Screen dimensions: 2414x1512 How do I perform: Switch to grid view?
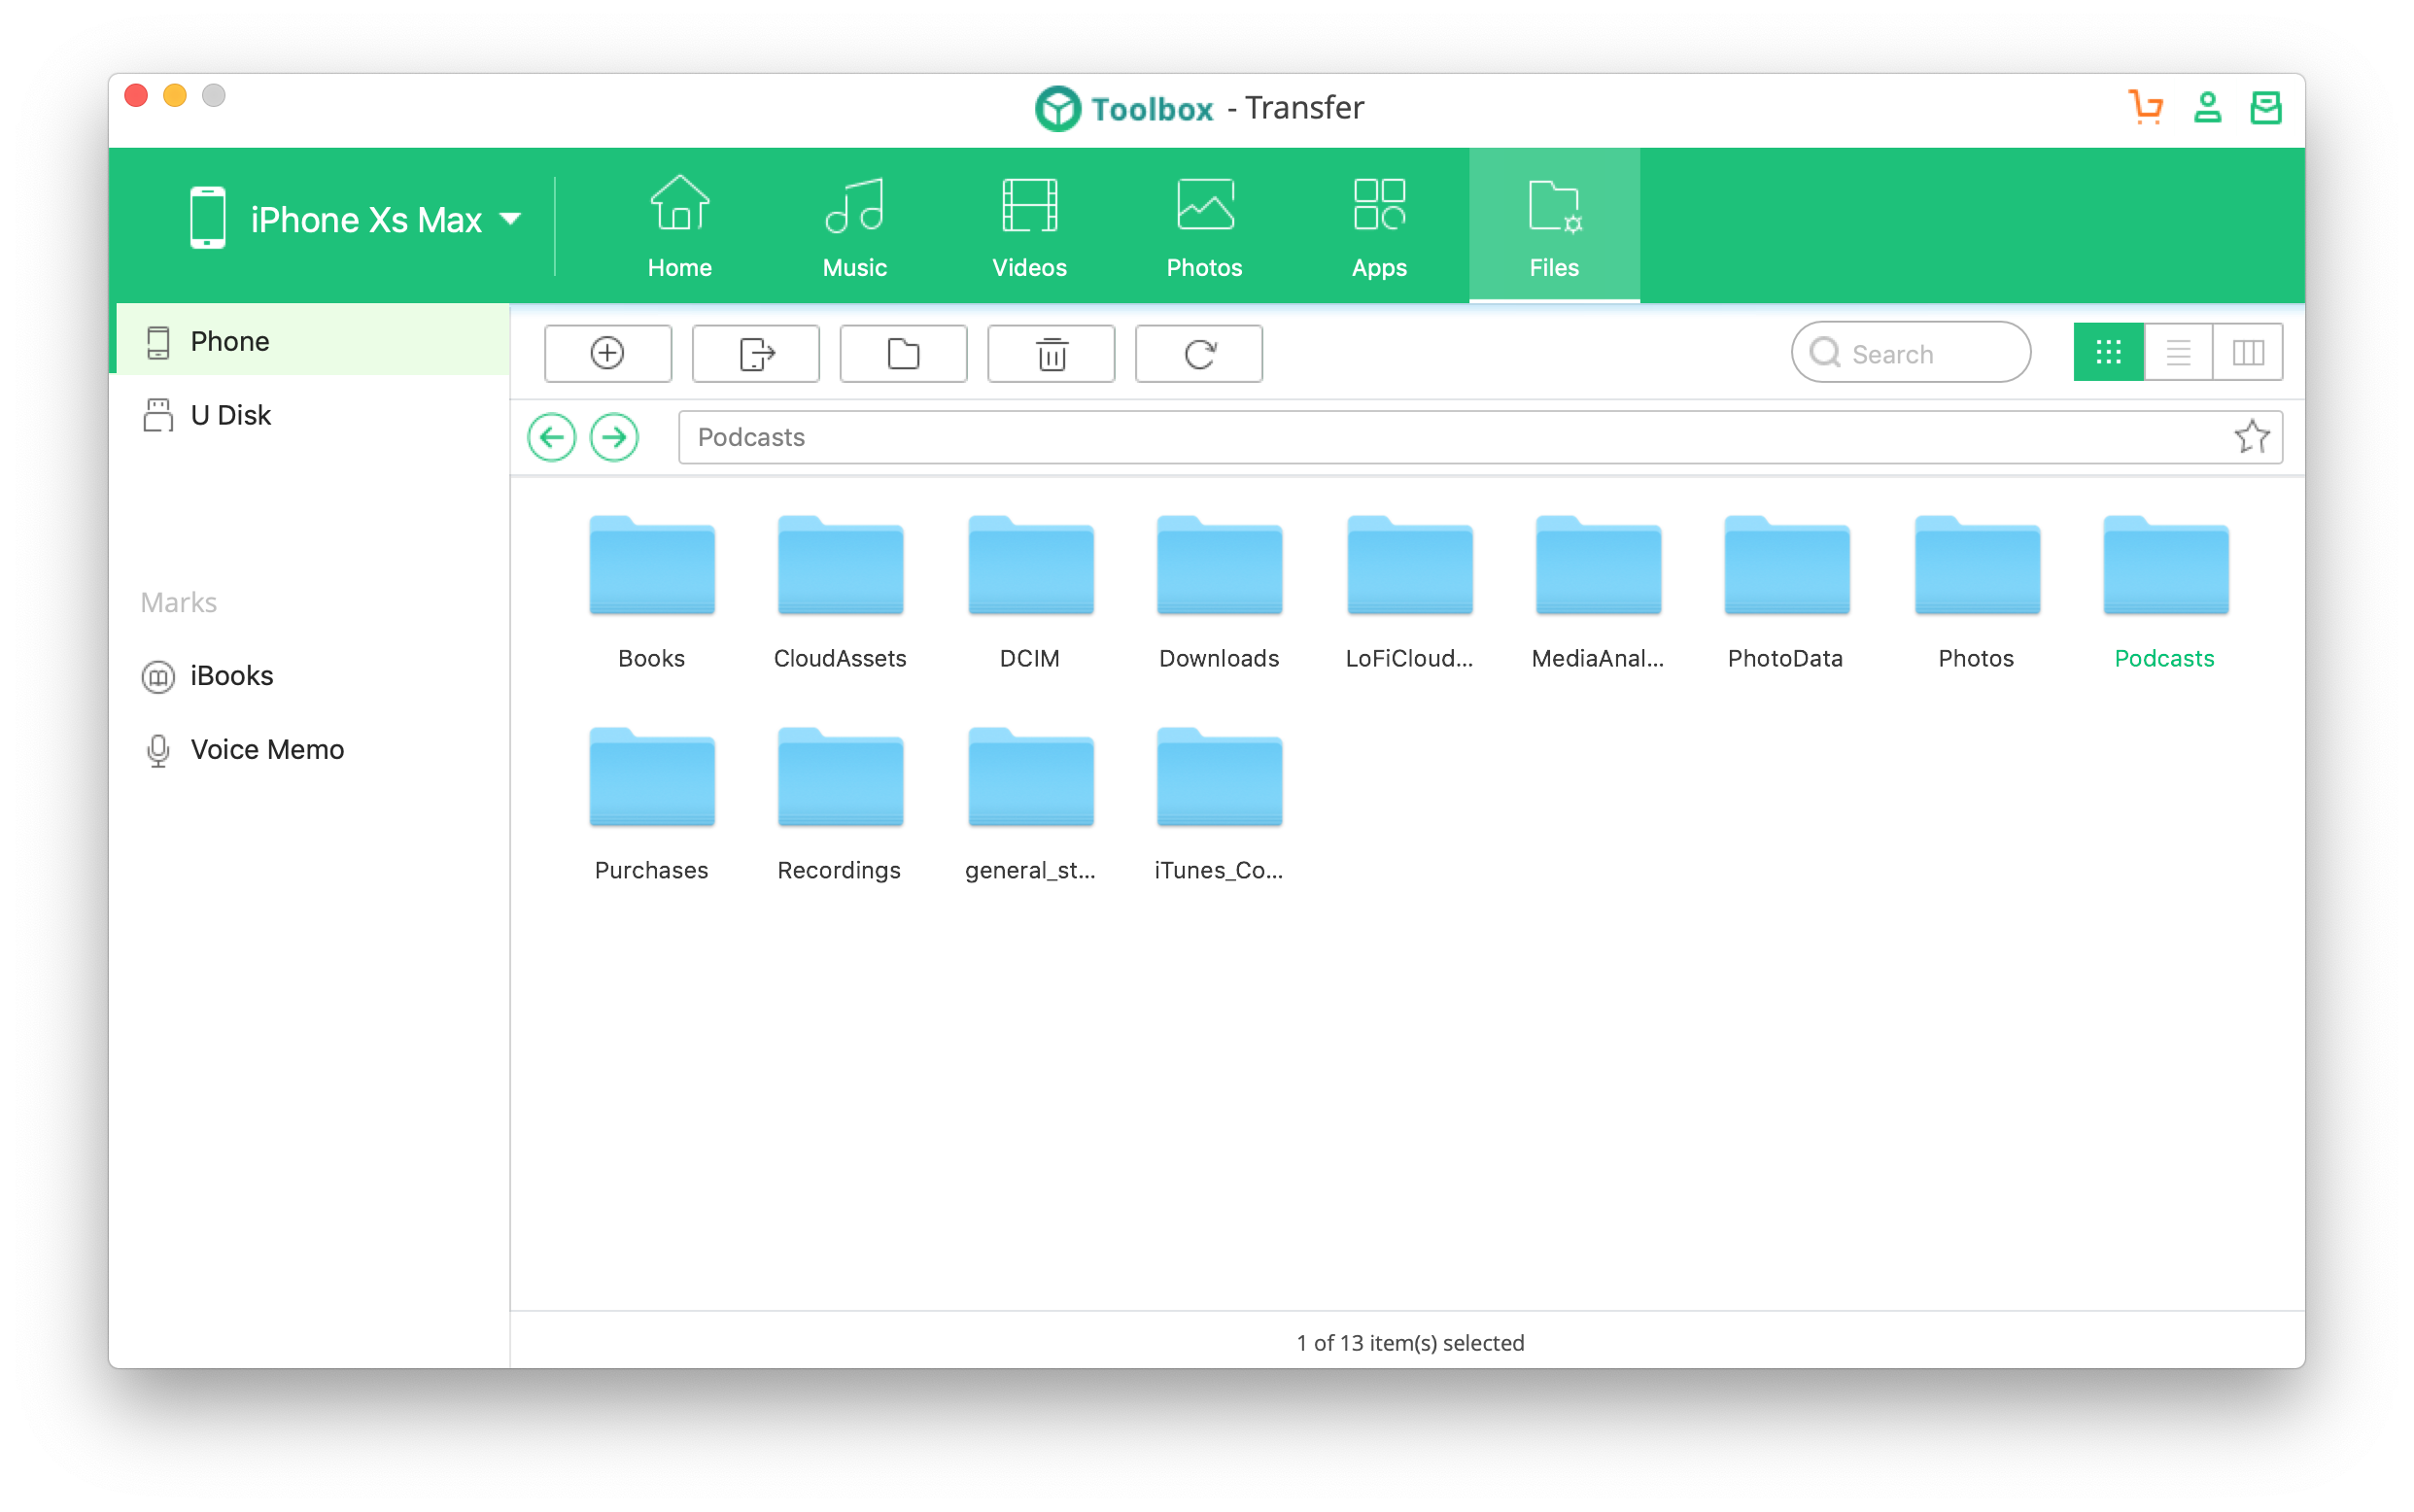[x=2108, y=352]
